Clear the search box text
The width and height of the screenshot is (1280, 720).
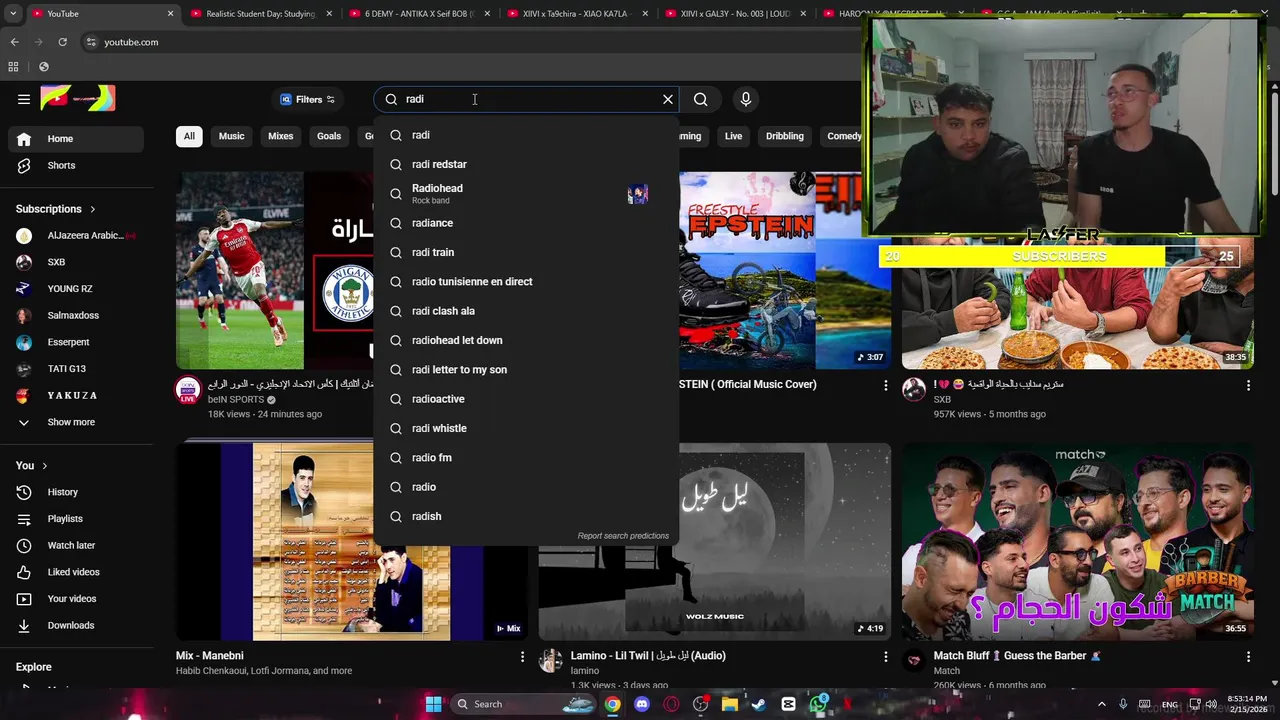[668, 99]
